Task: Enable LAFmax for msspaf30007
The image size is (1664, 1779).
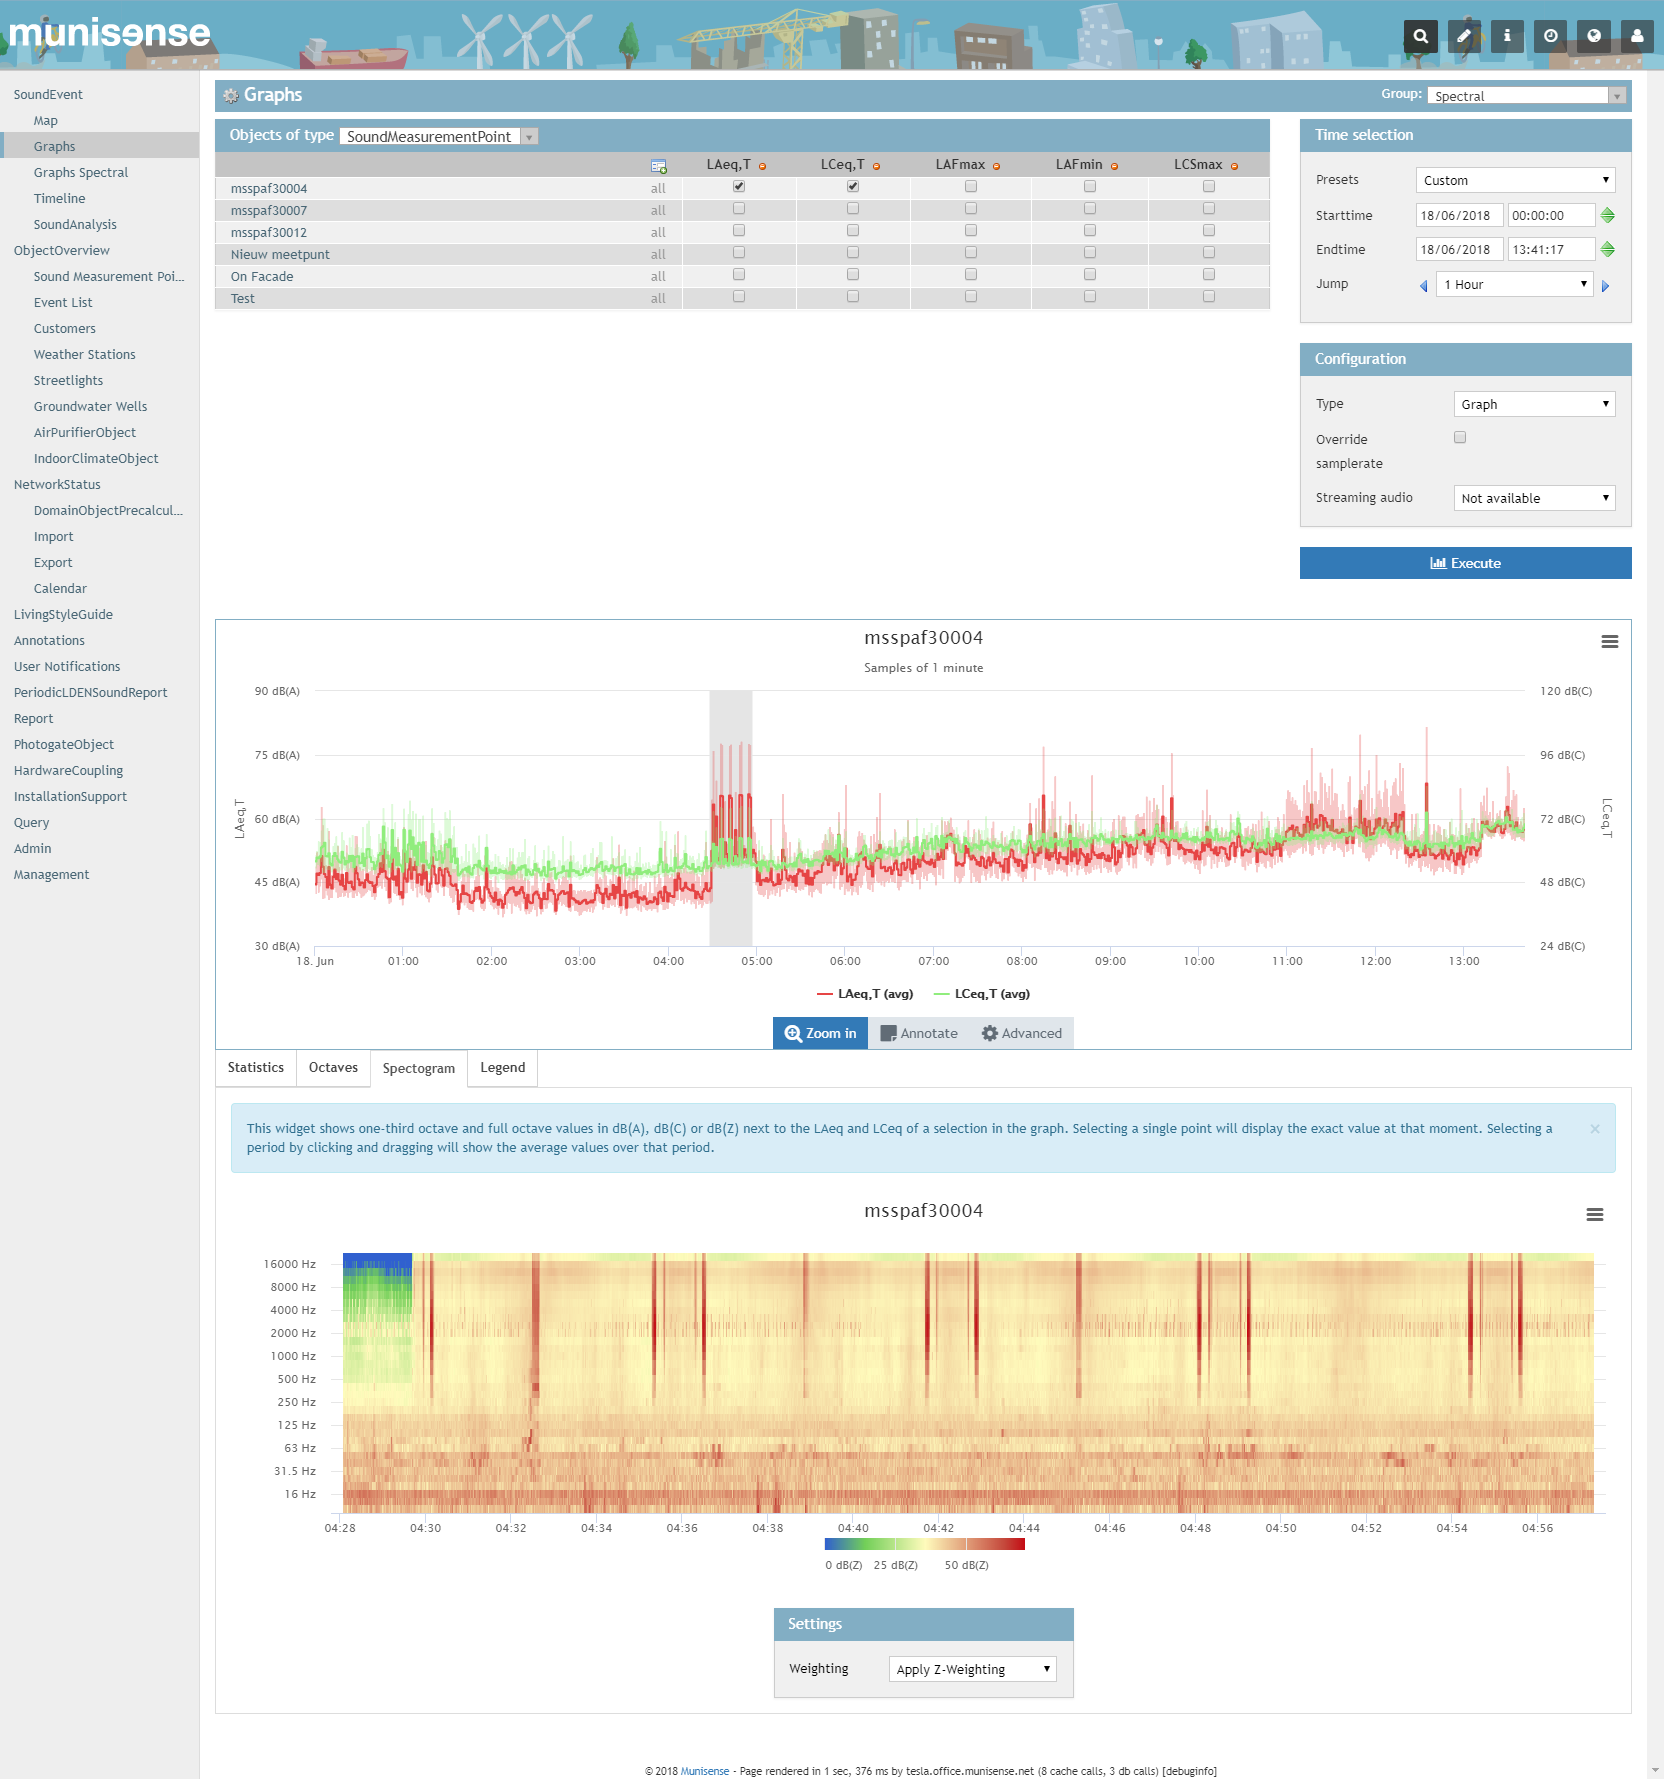Action: pos(969,208)
